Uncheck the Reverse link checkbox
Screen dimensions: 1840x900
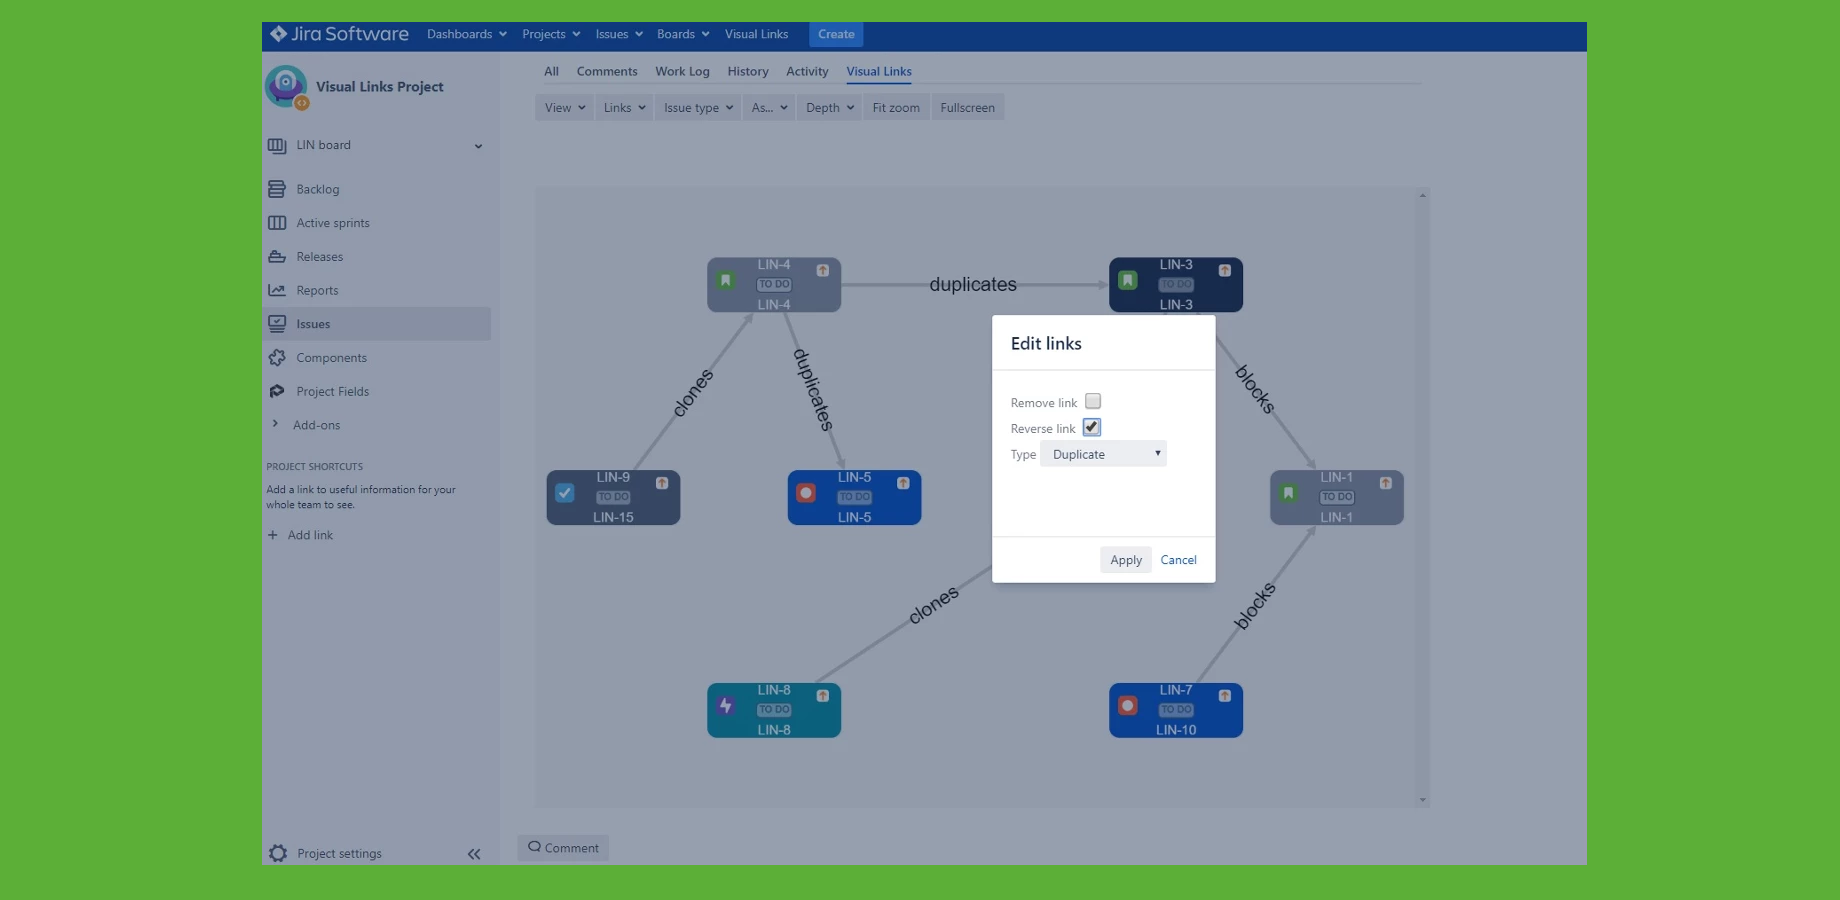coord(1092,427)
